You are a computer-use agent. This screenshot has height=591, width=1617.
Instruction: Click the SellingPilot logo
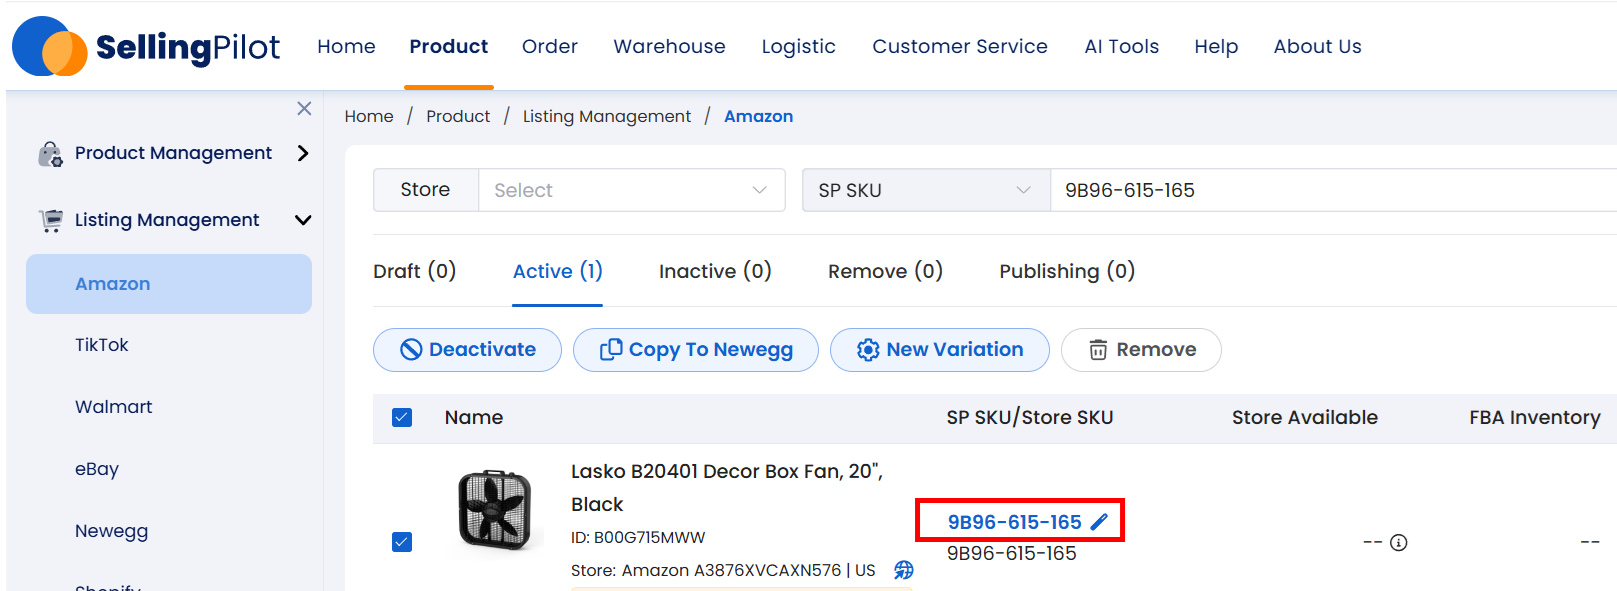tap(146, 46)
